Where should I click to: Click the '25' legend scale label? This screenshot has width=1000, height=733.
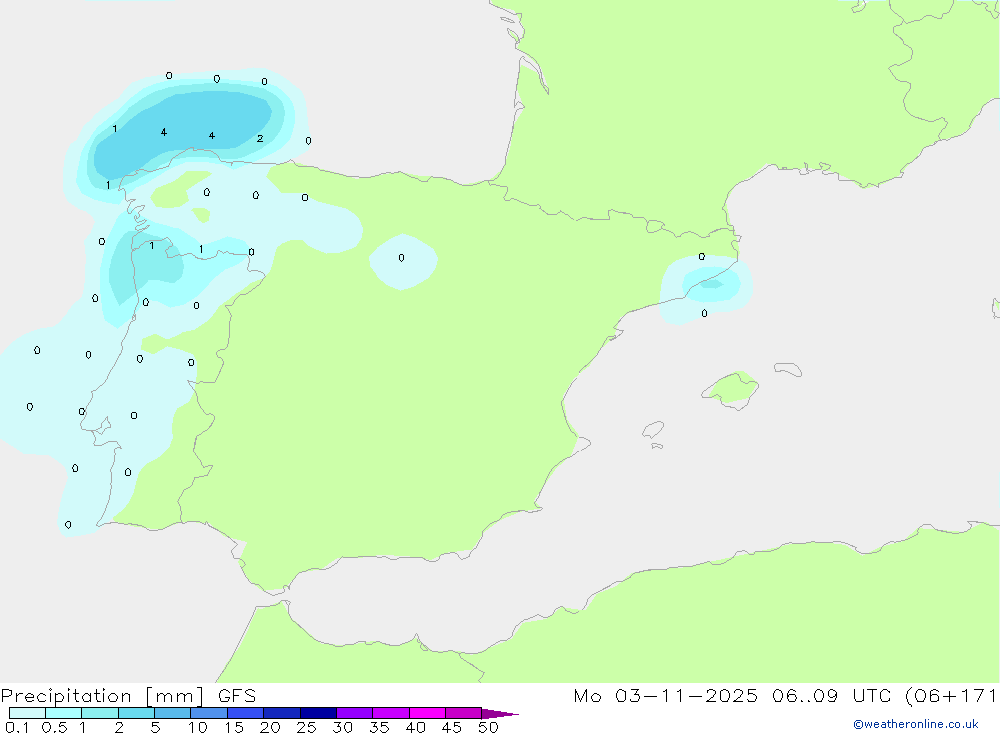pos(306,727)
